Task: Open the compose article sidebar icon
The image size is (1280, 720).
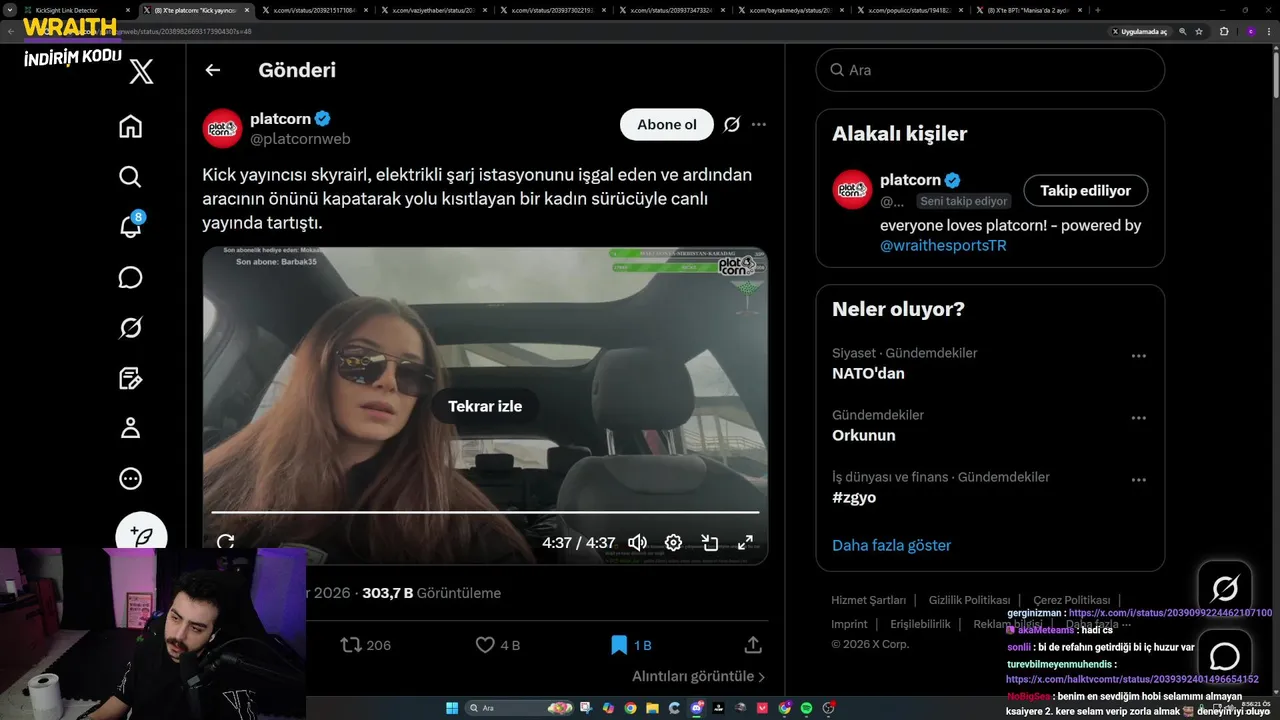Action: 130,378
